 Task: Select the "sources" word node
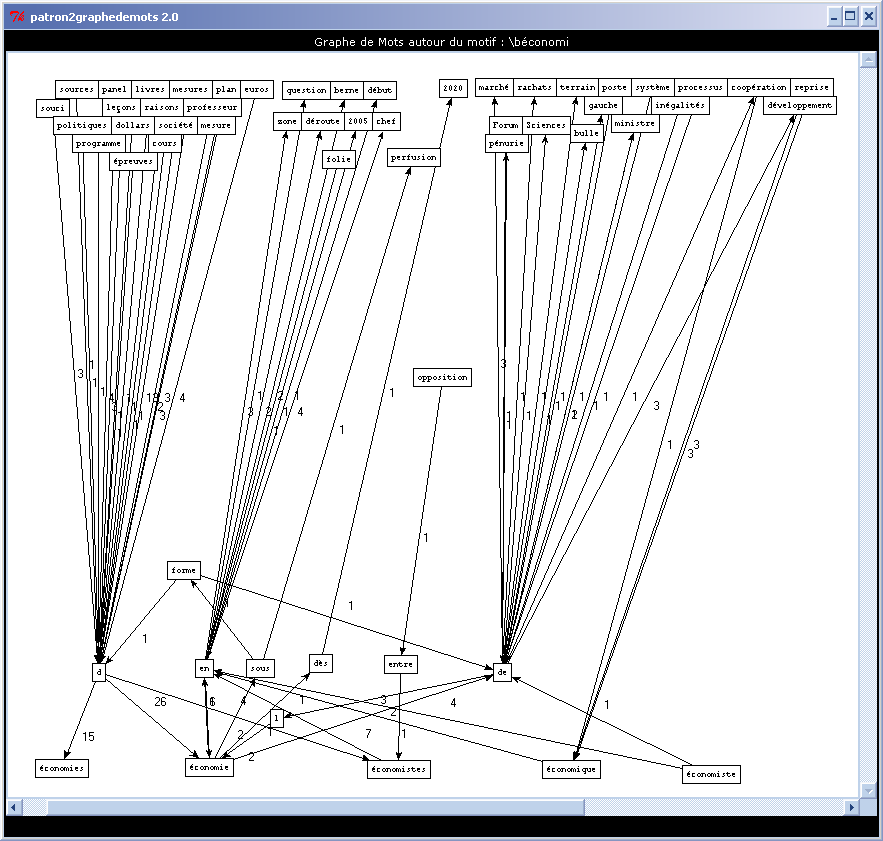77,89
